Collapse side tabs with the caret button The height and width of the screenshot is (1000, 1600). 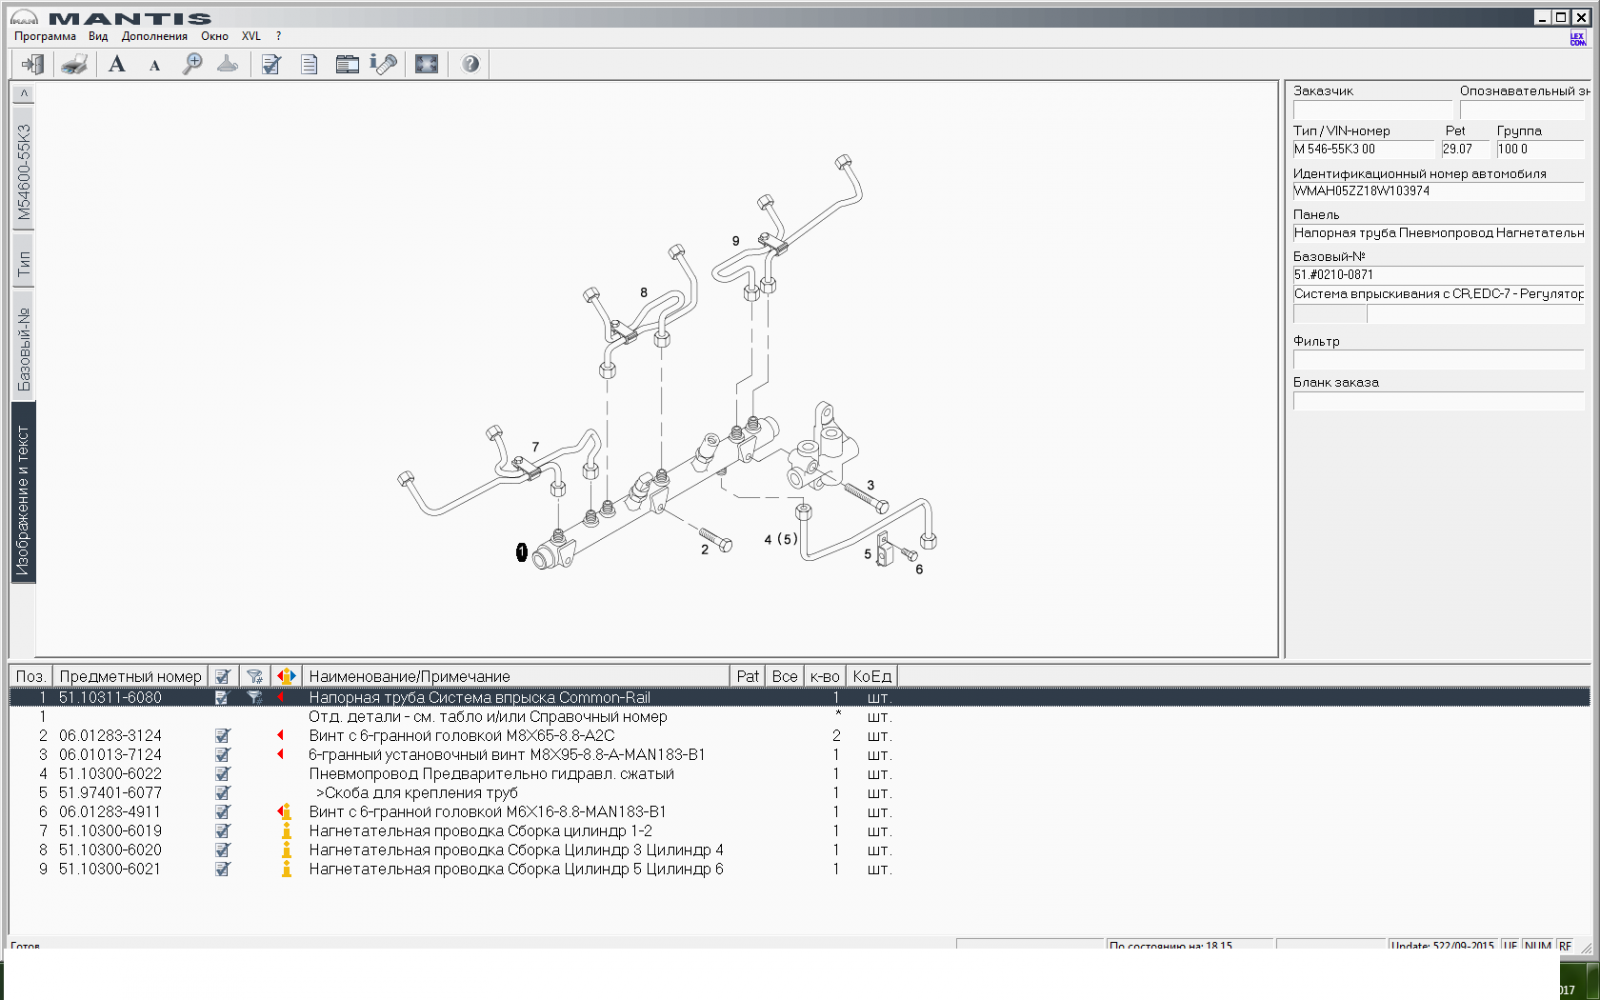pyautogui.click(x=24, y=93)
